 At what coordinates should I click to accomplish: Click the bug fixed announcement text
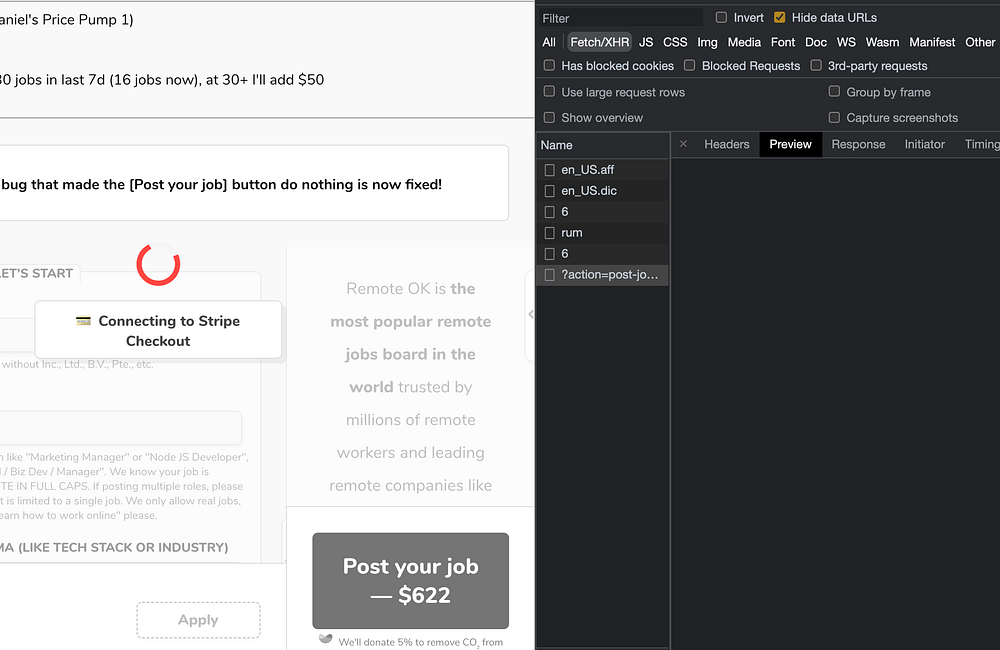221,184
